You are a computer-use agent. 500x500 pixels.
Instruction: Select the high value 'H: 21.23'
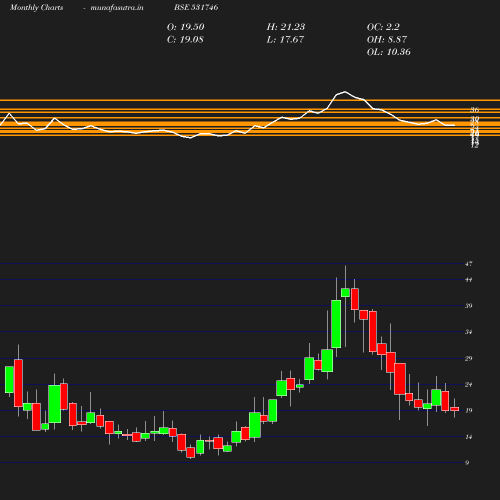point(286,27)
